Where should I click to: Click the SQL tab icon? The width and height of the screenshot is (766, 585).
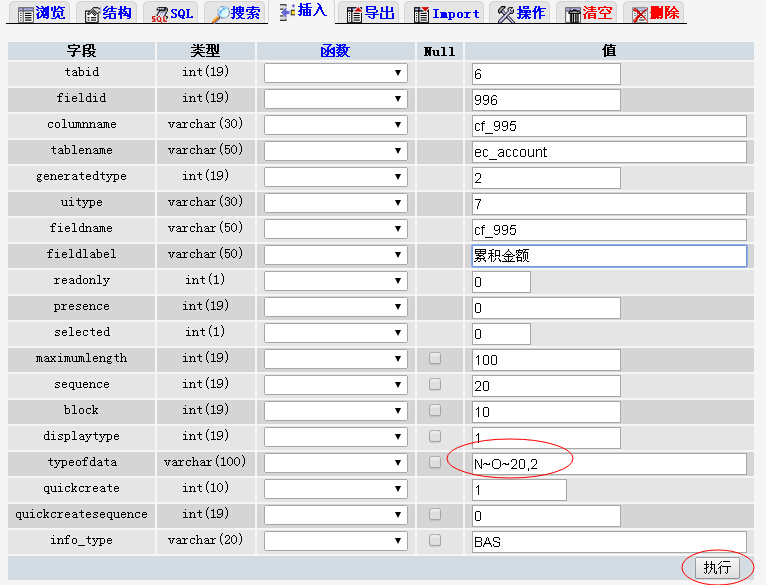[160, 15]
